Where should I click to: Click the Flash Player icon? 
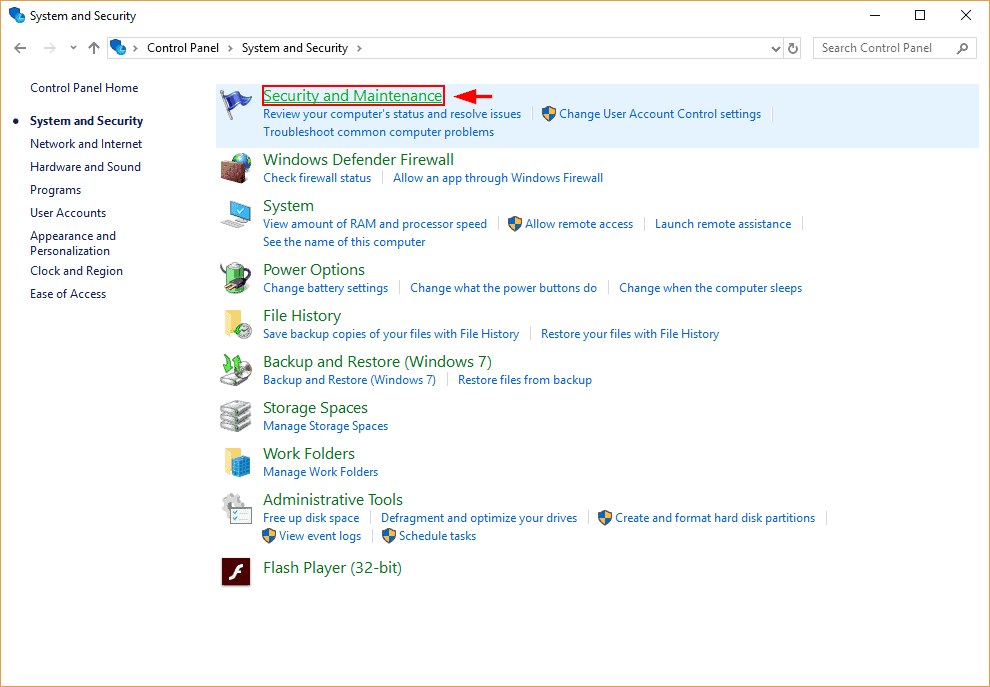click(x=236, y=571)
